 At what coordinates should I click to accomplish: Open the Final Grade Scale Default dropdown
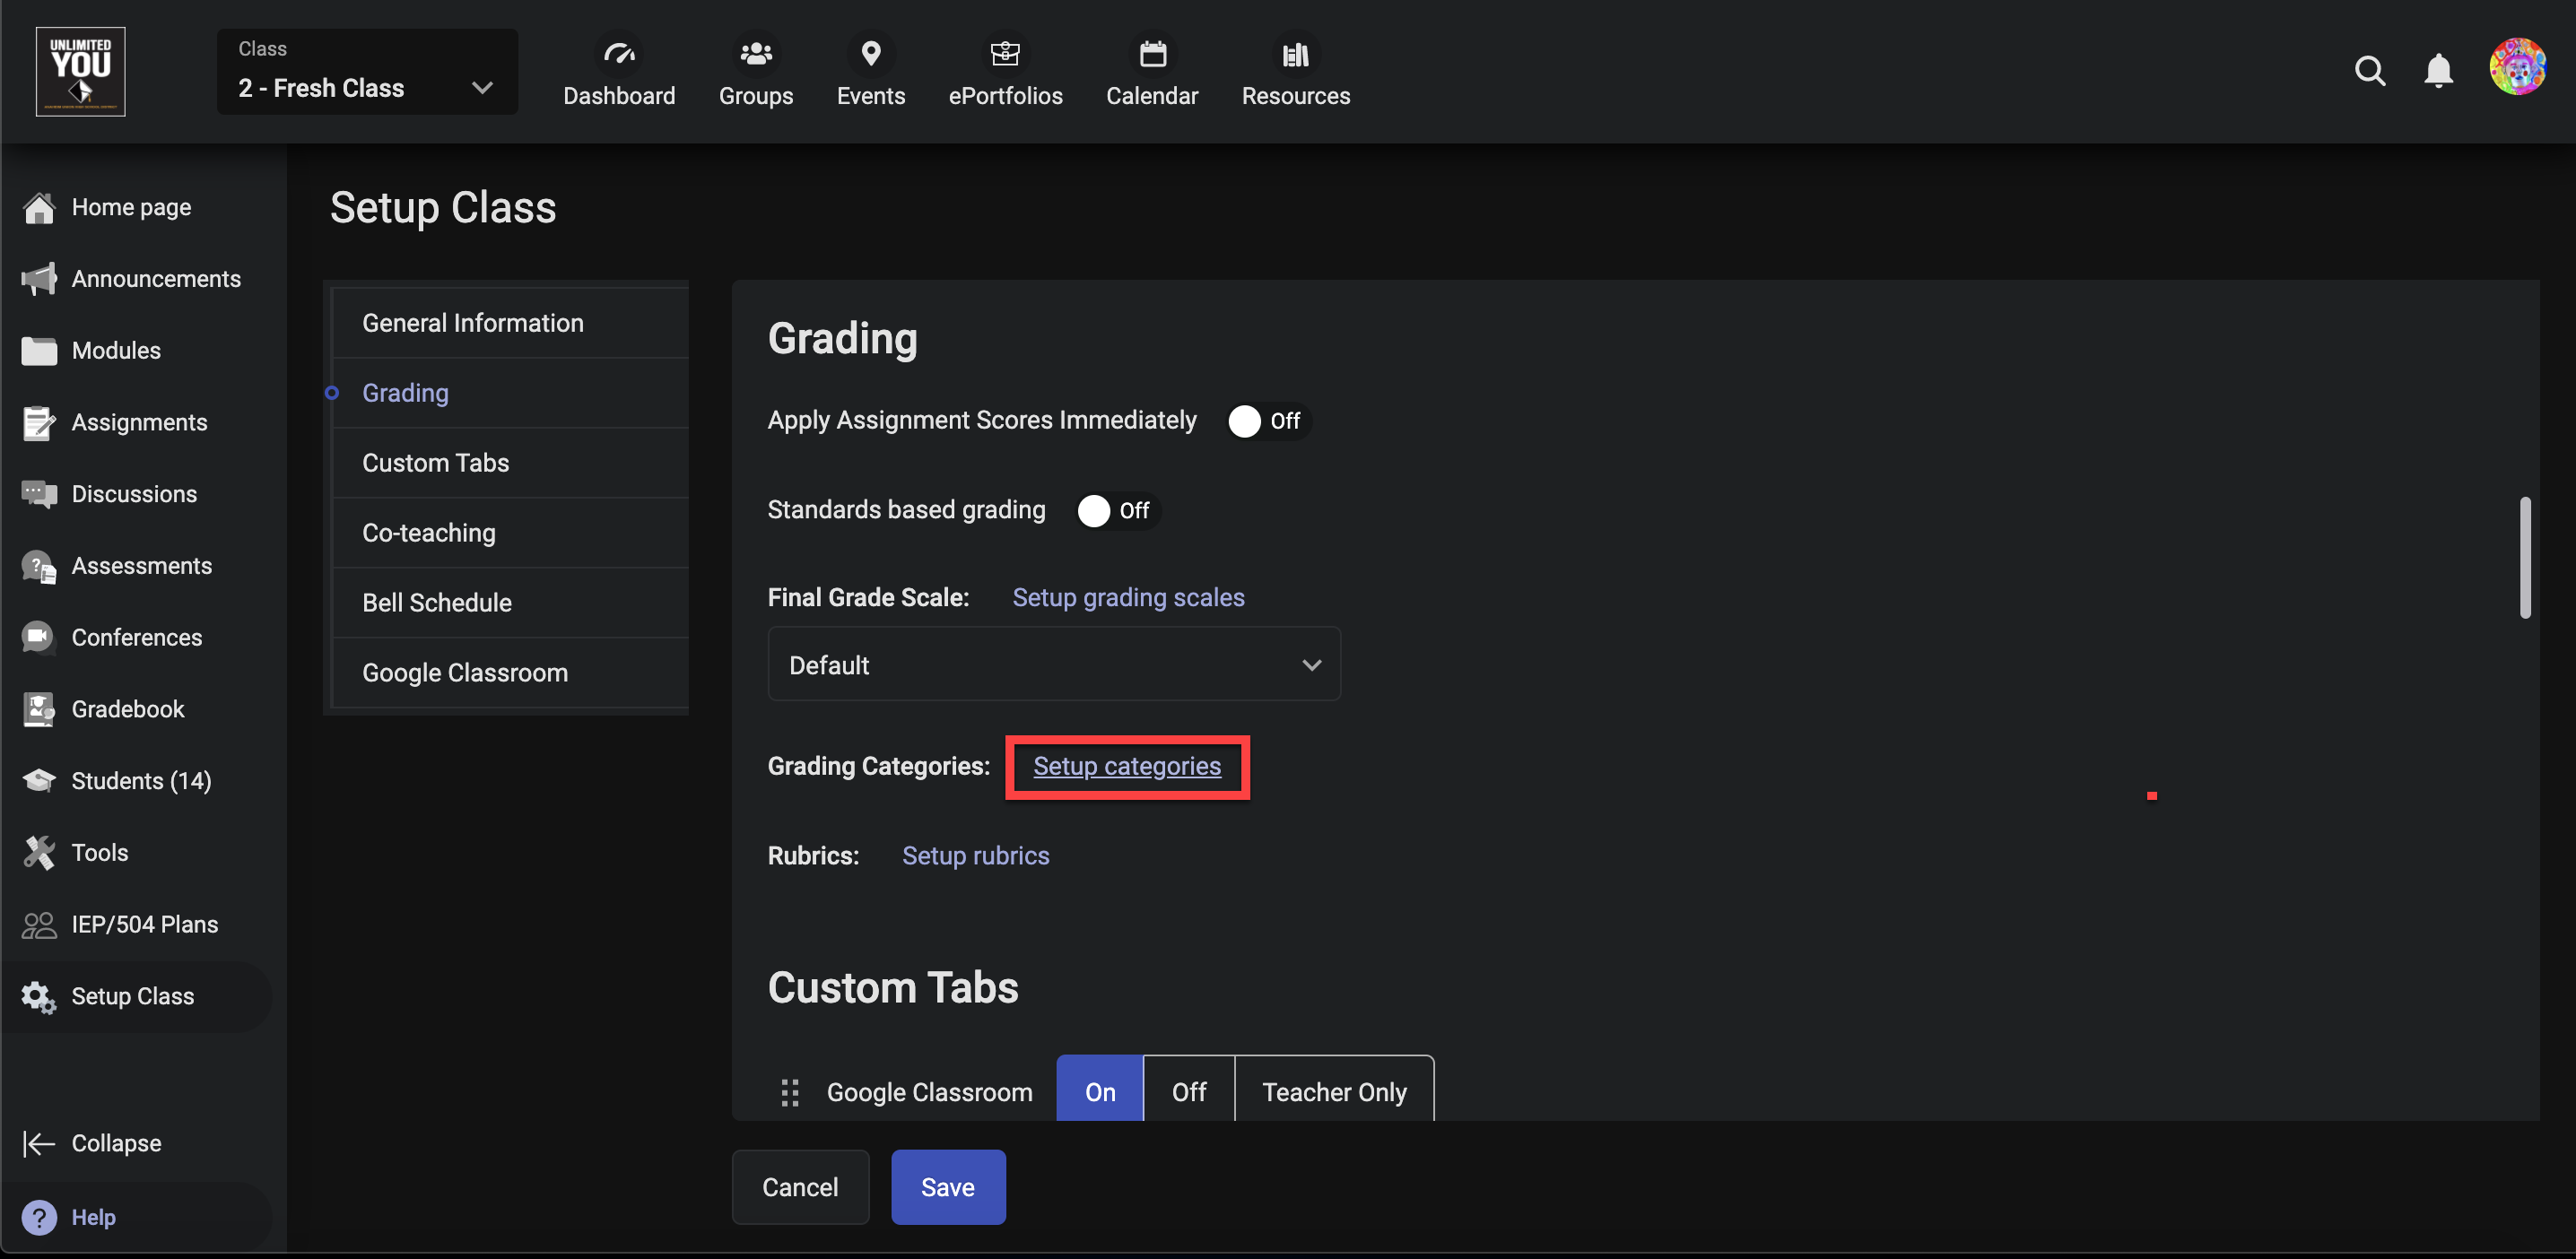tap(1053, 665)
